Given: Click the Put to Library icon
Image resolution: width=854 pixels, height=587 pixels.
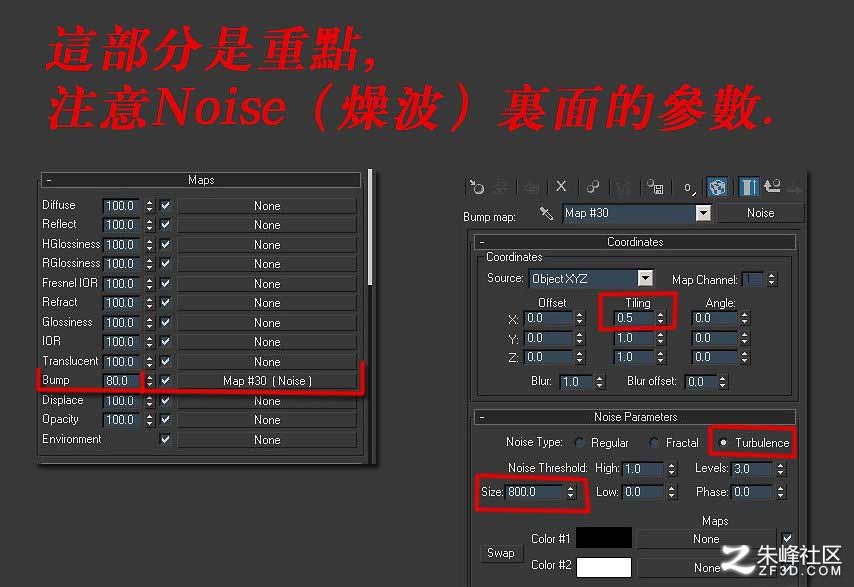Looking at the screenshot, I should (x=655, y=187).
